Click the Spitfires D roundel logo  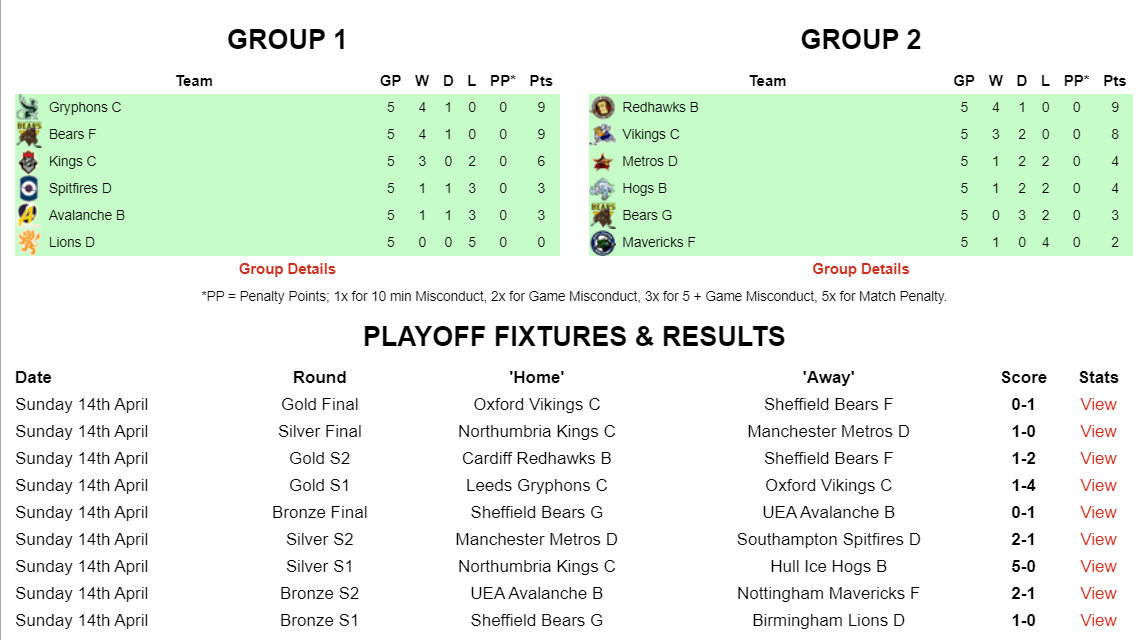[29, 188]
